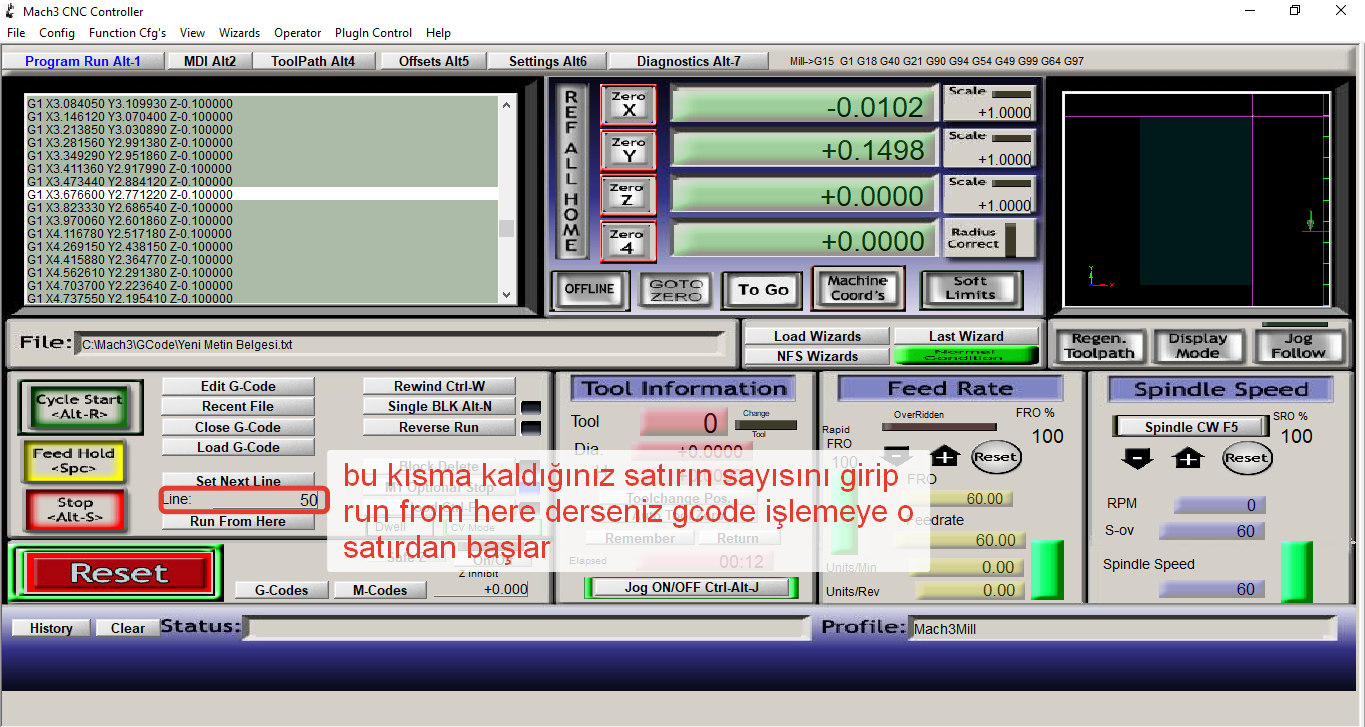Screen dimensions: 1365x727
Task: Toggle Jog Follow mode
Action: pyautogui.click(x=1298, y=346)
